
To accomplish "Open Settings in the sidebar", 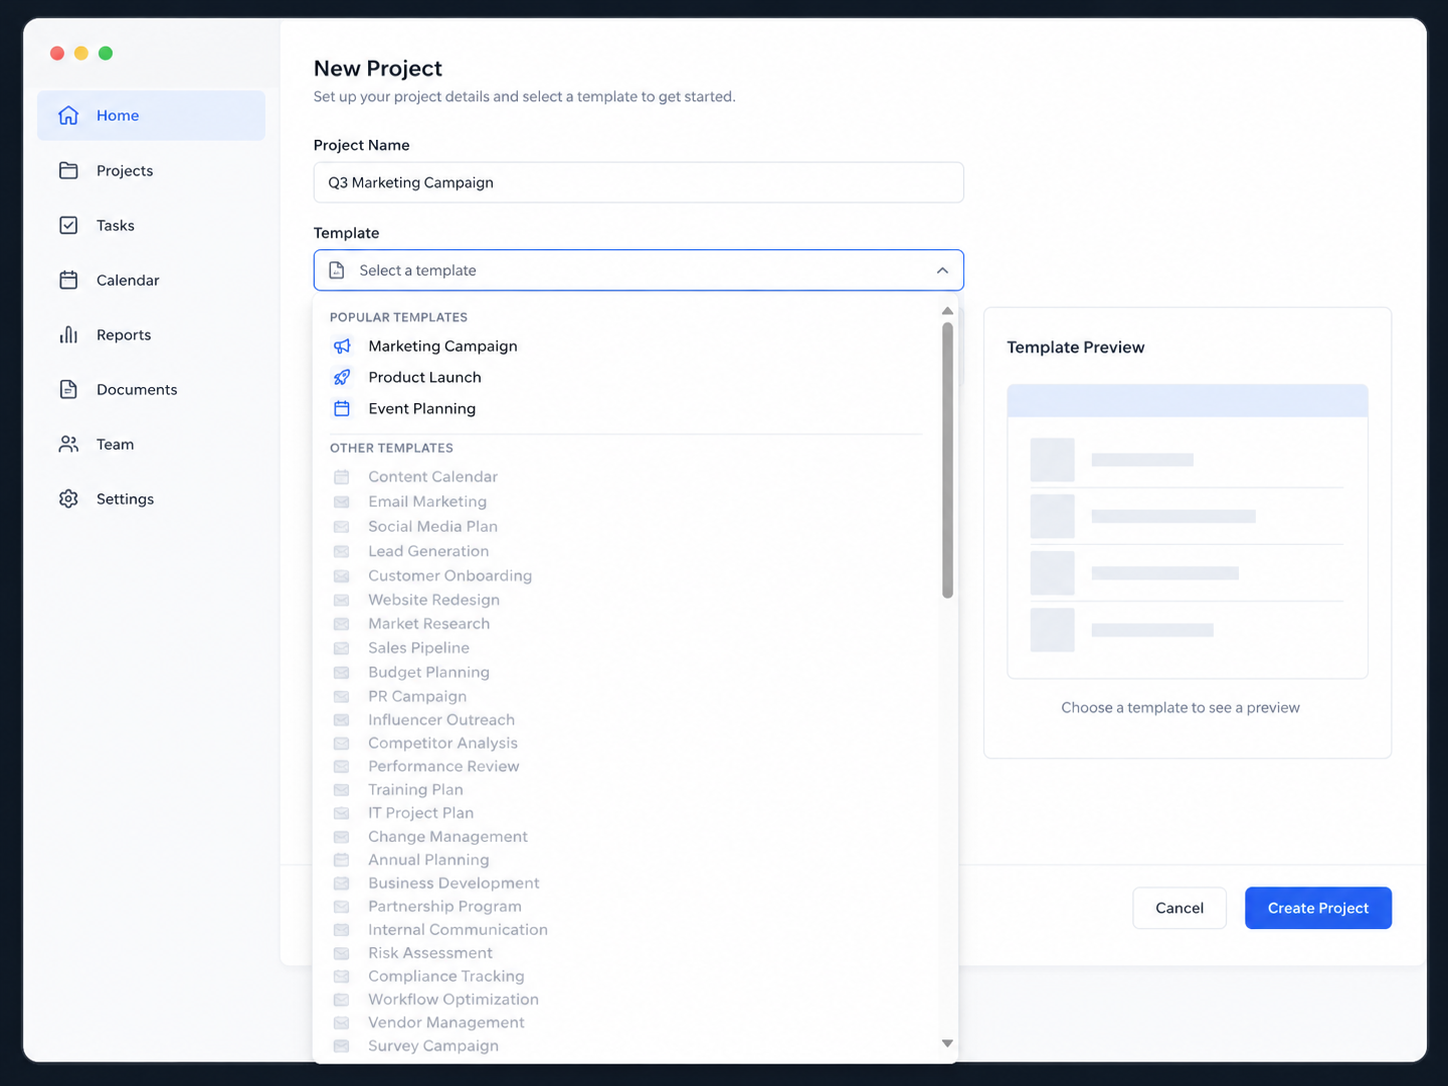I will tap(151, 499).
